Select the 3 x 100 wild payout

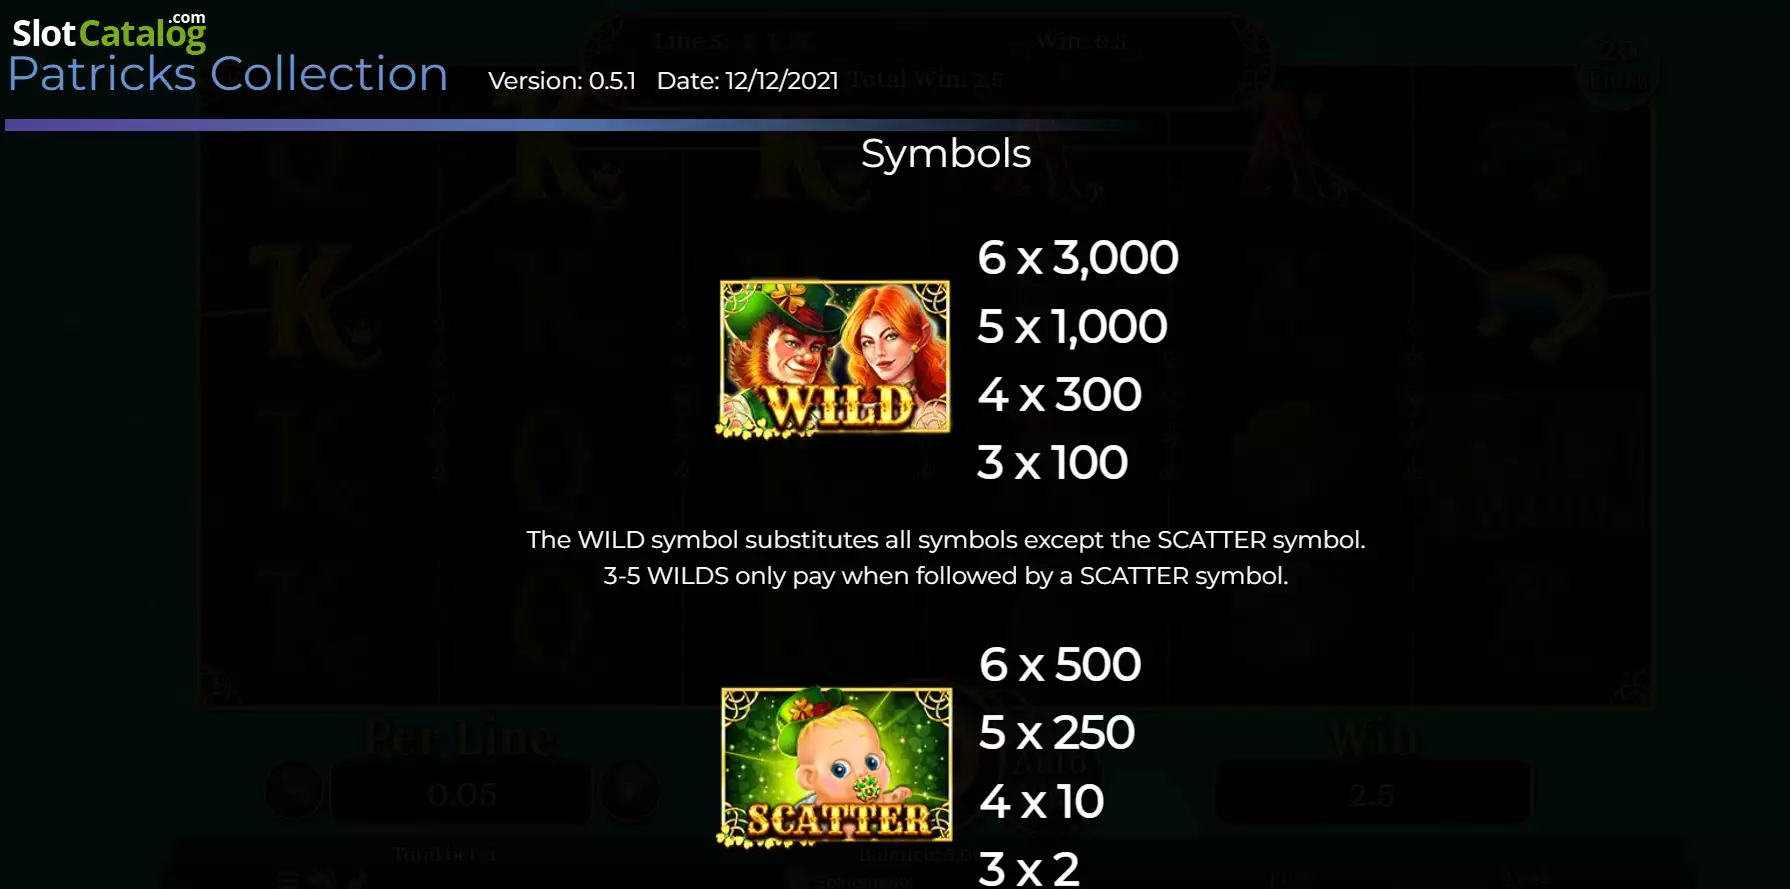(x=1052, y=462)
